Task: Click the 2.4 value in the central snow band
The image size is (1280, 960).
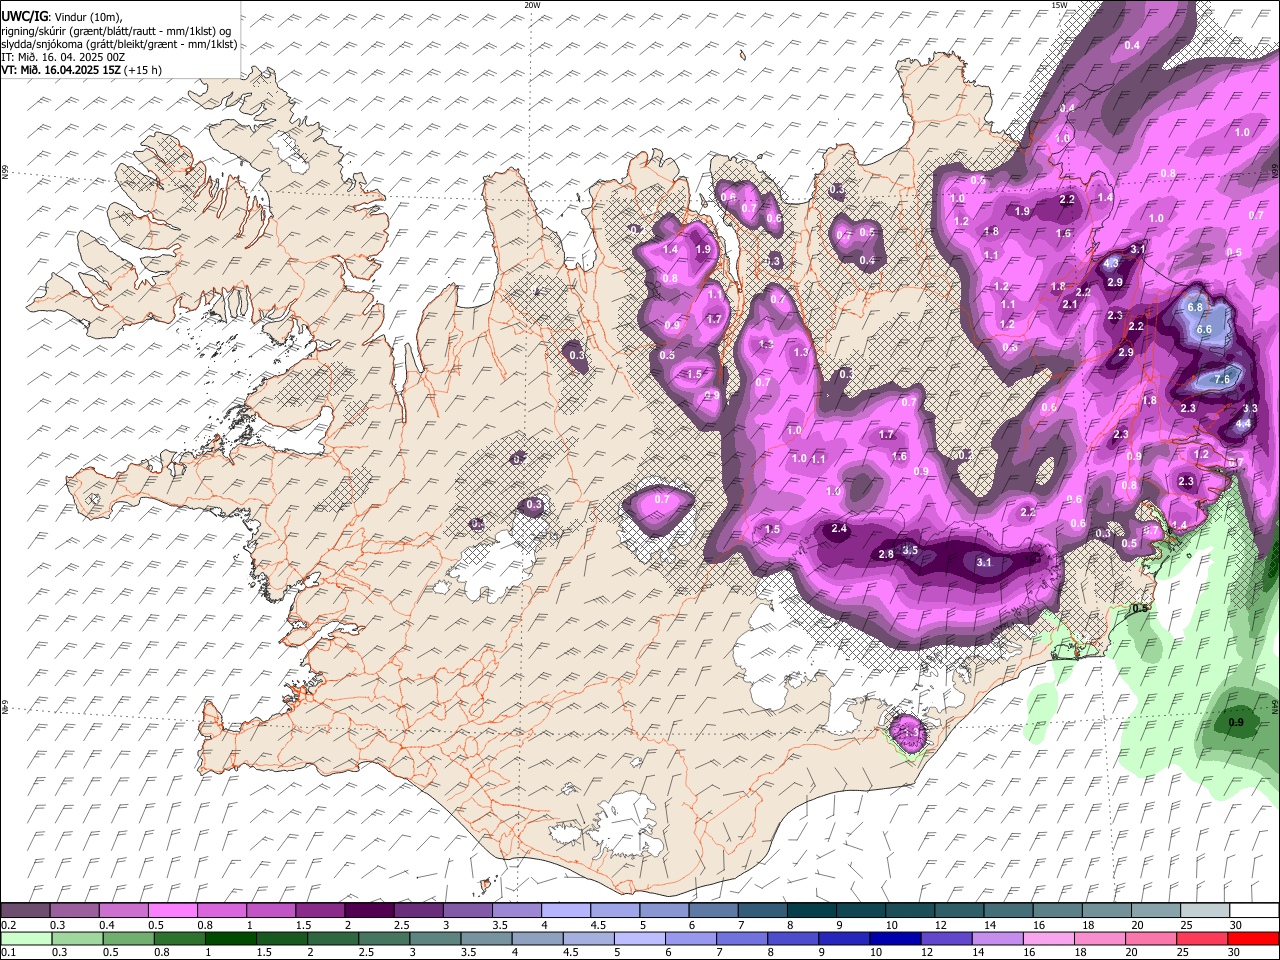Action: pyautogui.click(x=839, y=529)
